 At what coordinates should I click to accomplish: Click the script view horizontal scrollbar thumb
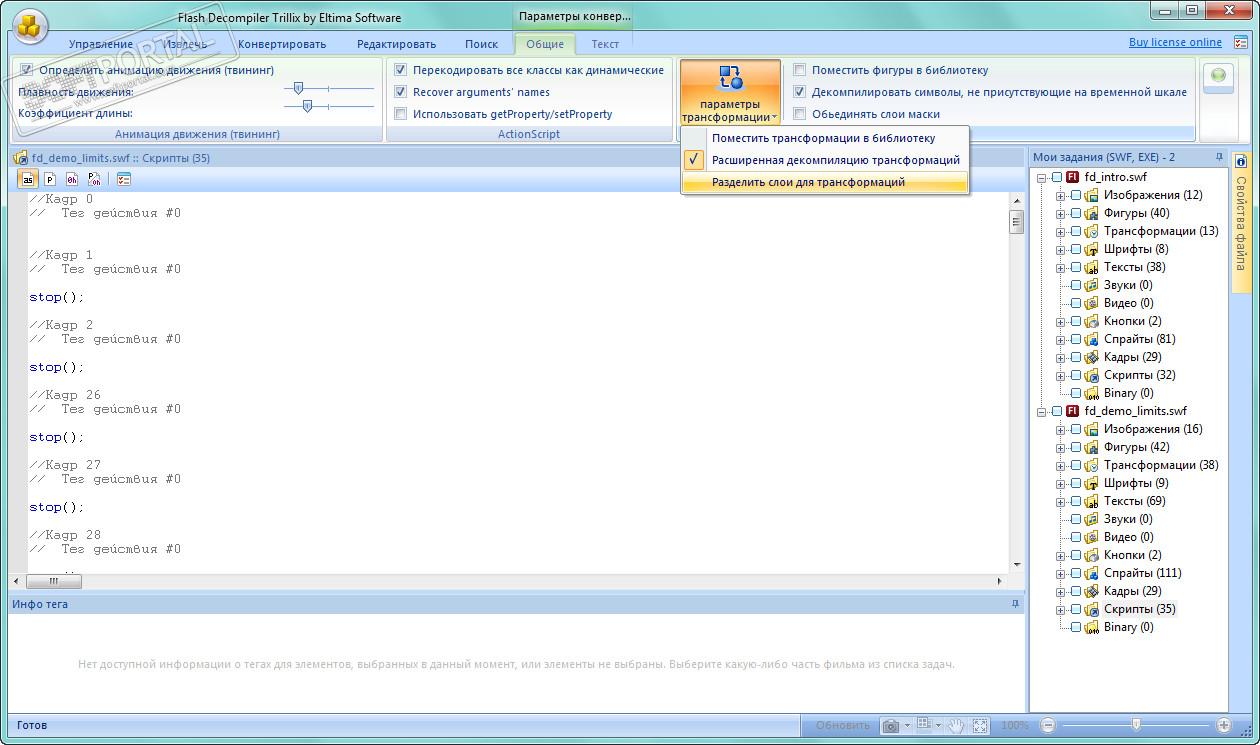click(x=54, y=581)
